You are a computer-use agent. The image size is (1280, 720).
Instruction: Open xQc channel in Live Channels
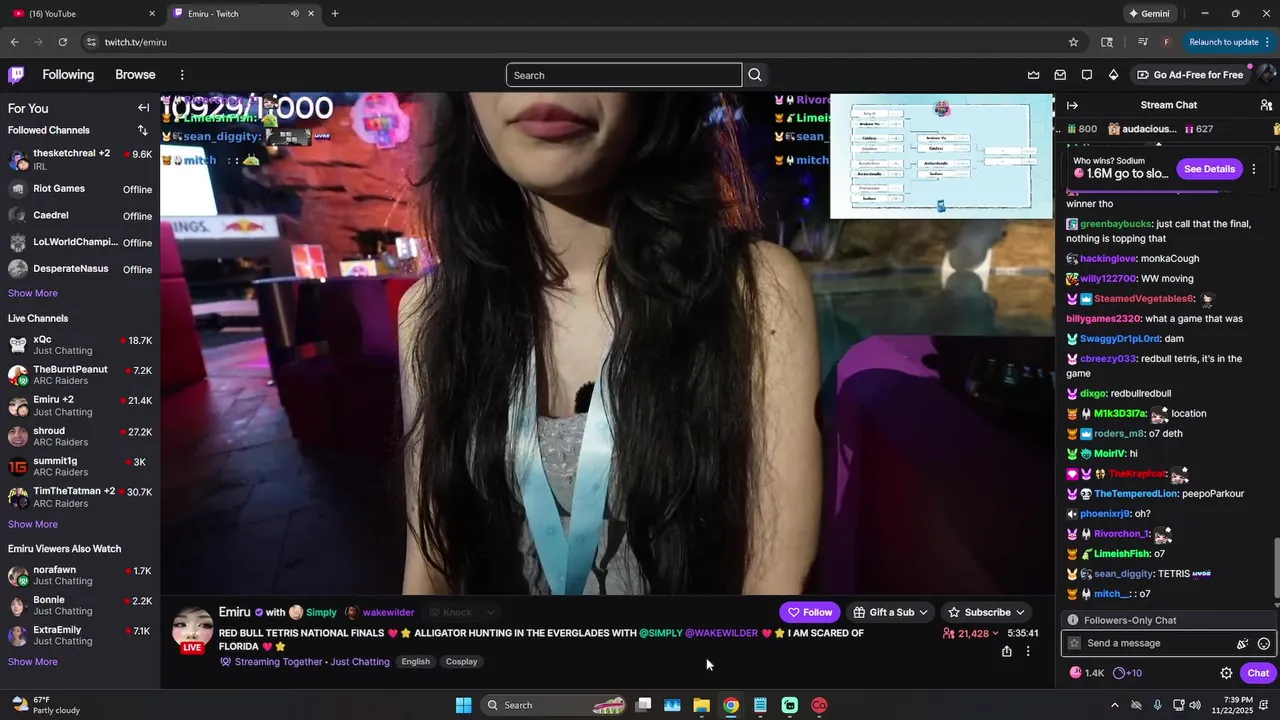pyautogui.click(x=80, y=345)
